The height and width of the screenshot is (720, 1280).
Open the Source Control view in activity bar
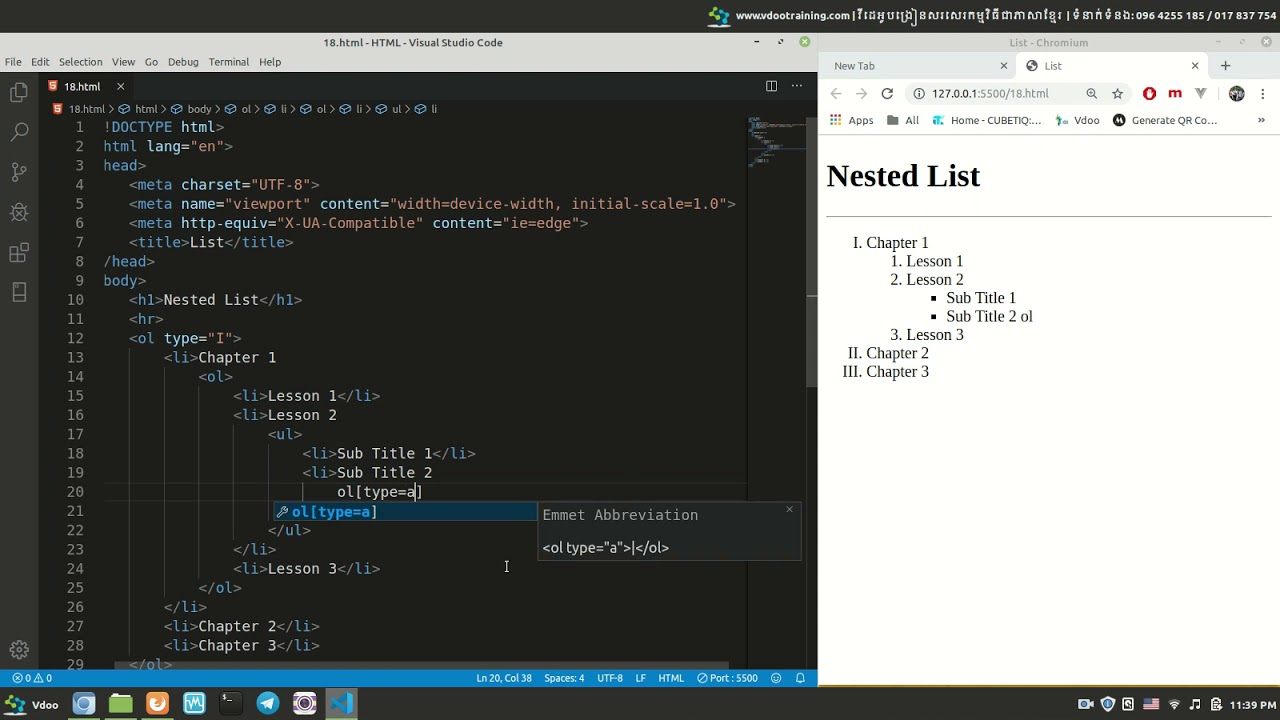[x=19, y=172]
